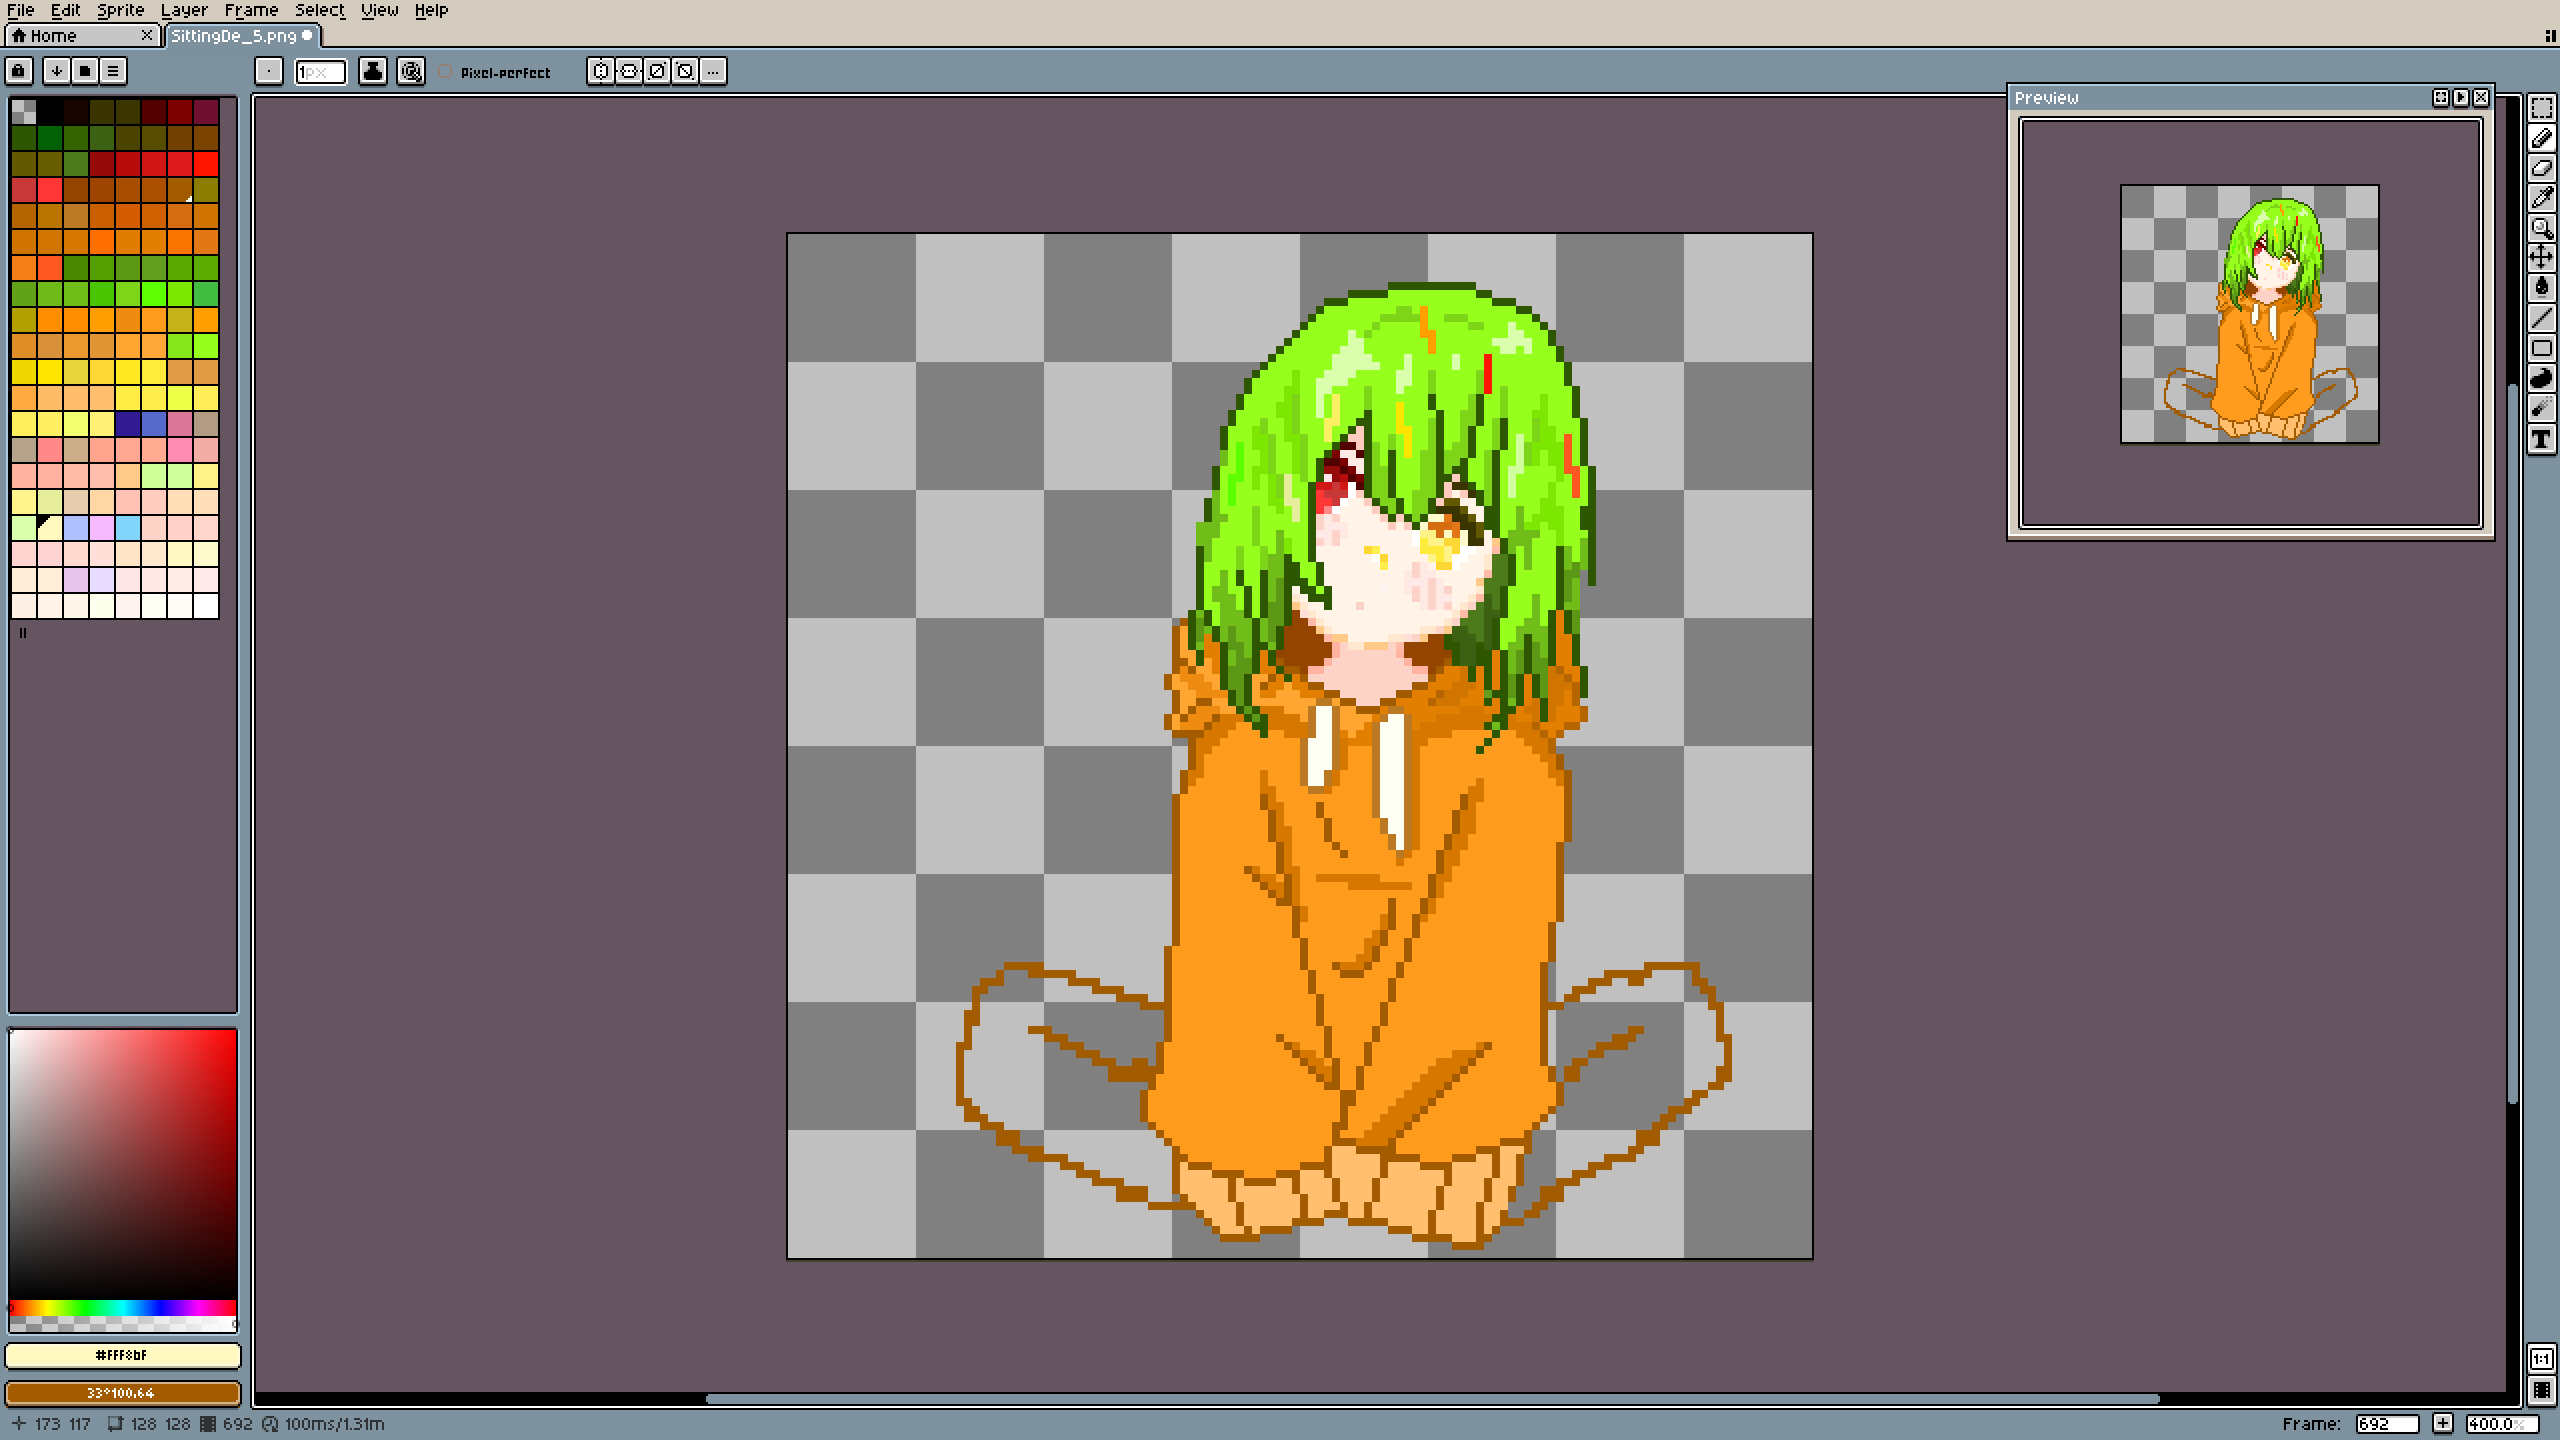Enable the Pixel-perfect checkbox

click(445, 72)
